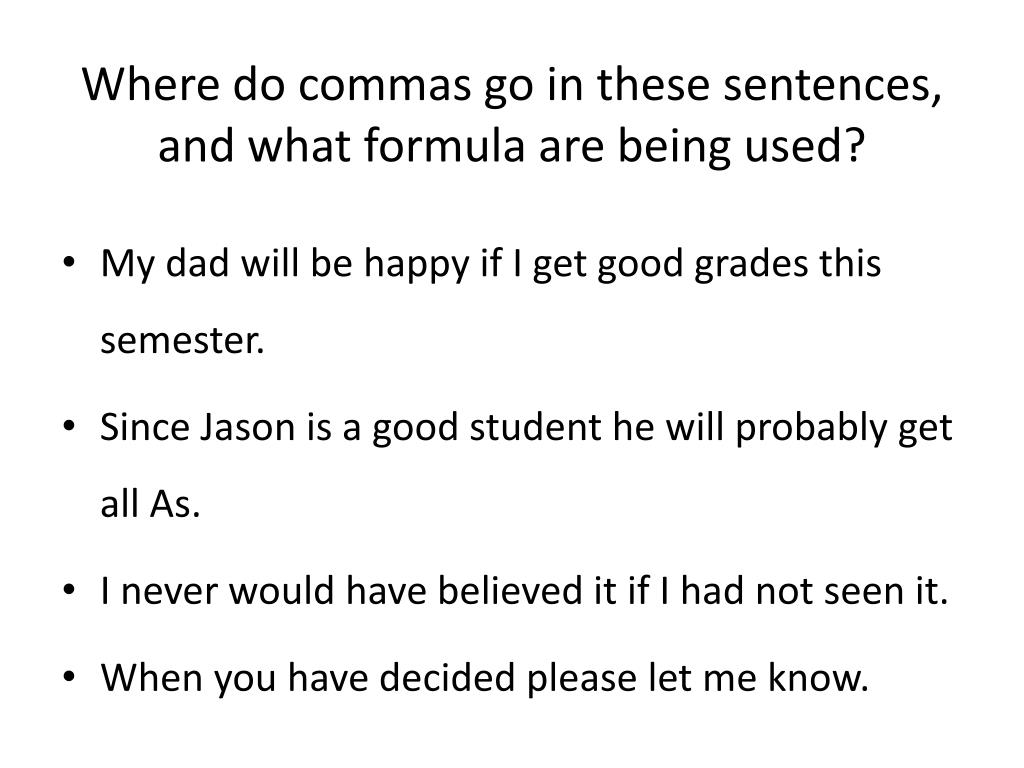Click the sentence starting 'Since Jason is'

click(x=526, y=465)
